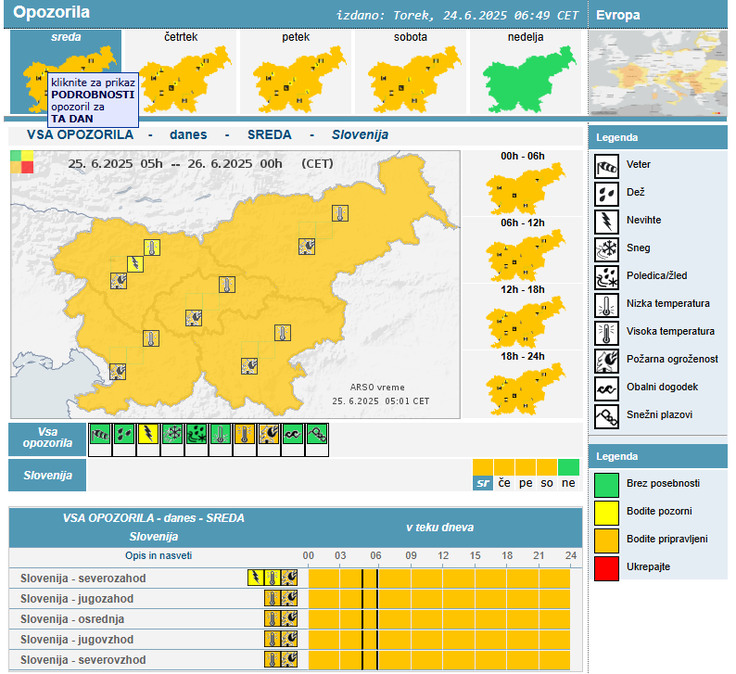
Task: Select the low temperature warning filter icon
Action: (221, 434)
